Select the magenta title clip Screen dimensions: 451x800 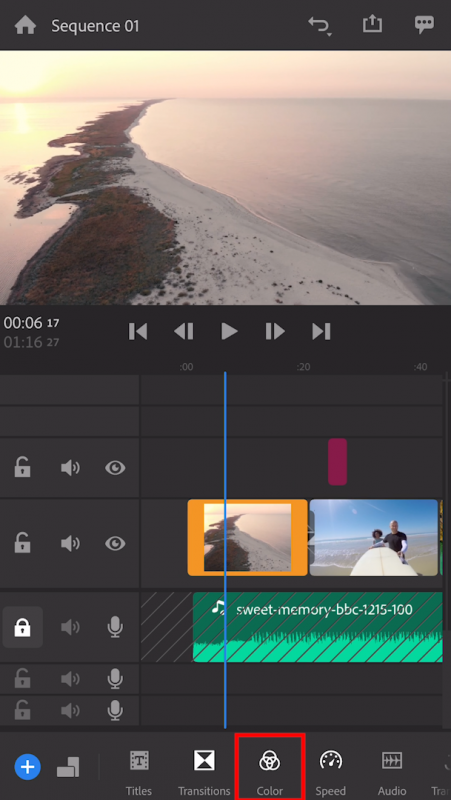pos(337,462)
